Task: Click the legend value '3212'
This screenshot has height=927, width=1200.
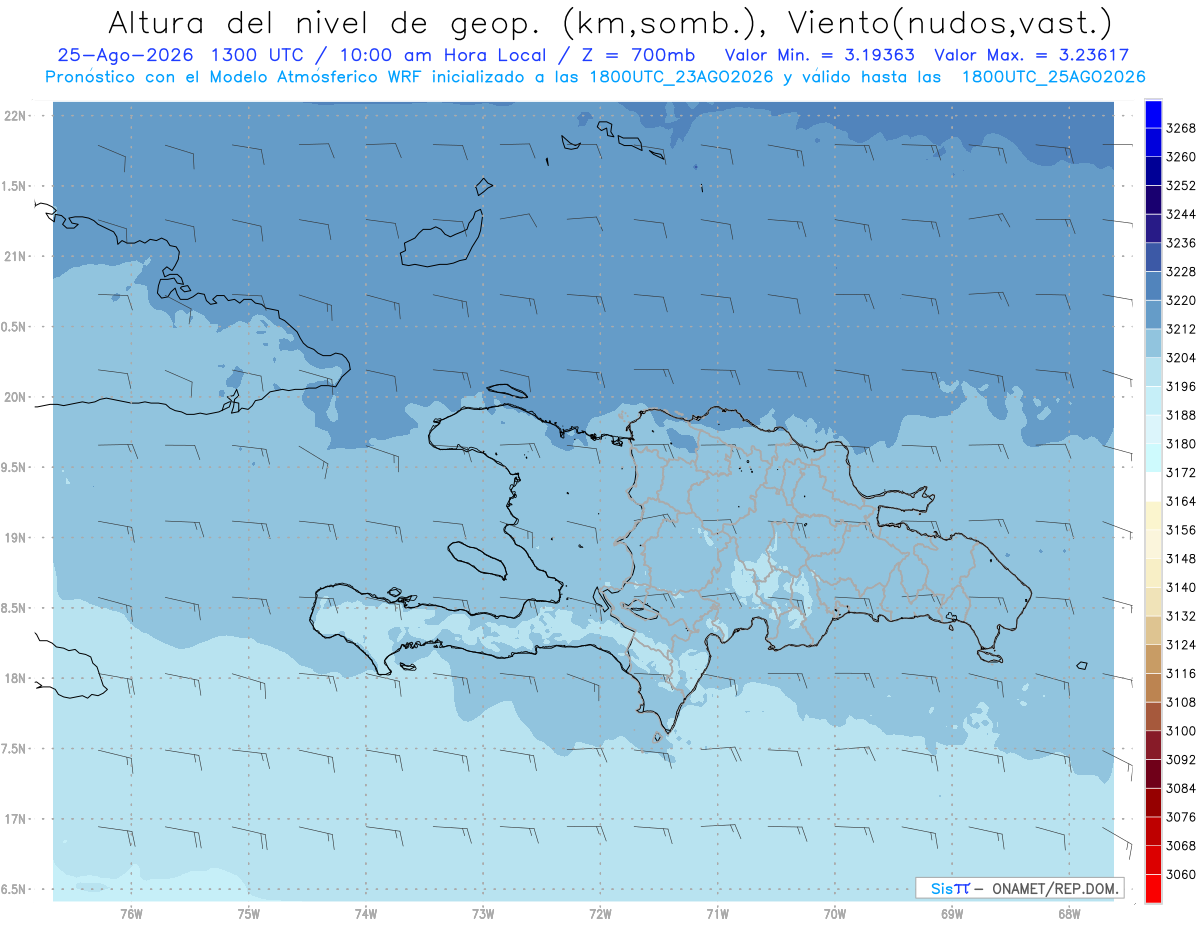Action: (x=1181, y=329)
